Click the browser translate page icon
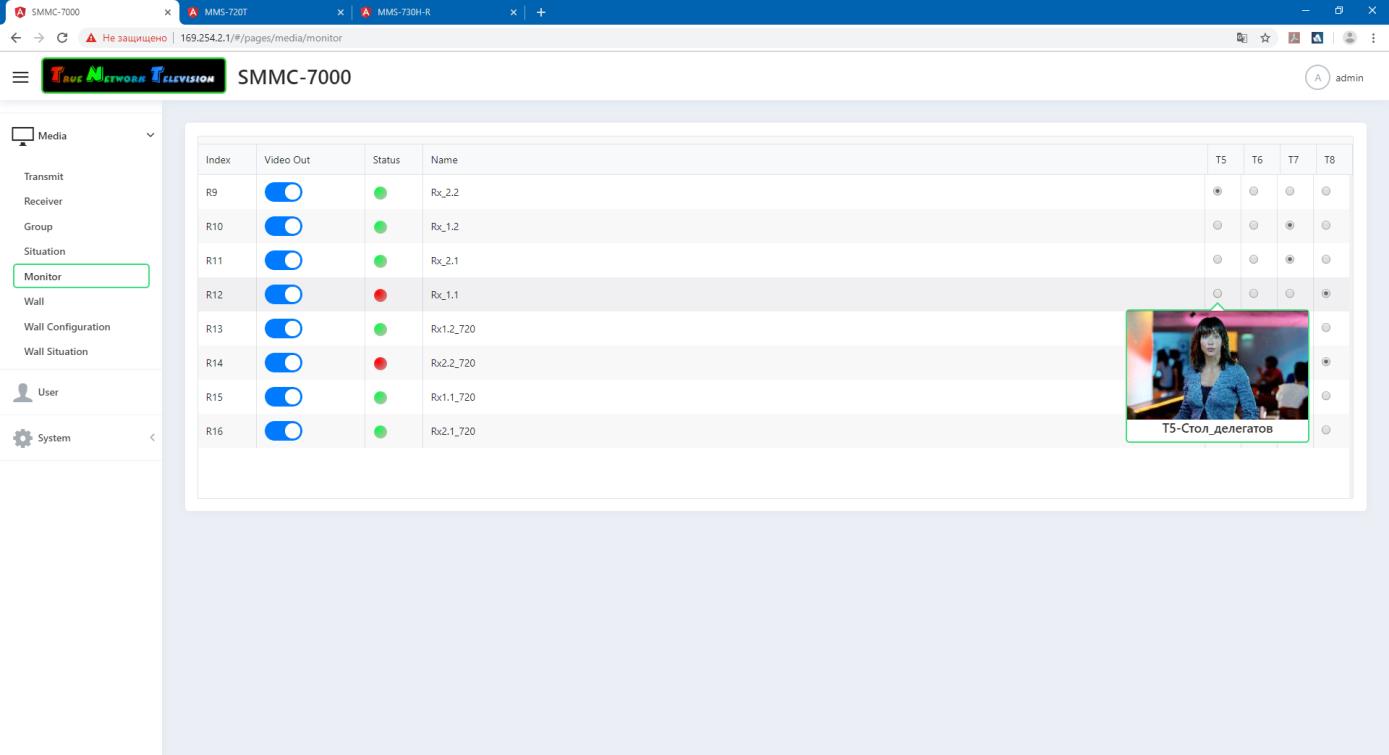Image resolution: width=1389 pixels, height=755 pixels. click(x=1242, y=38)
